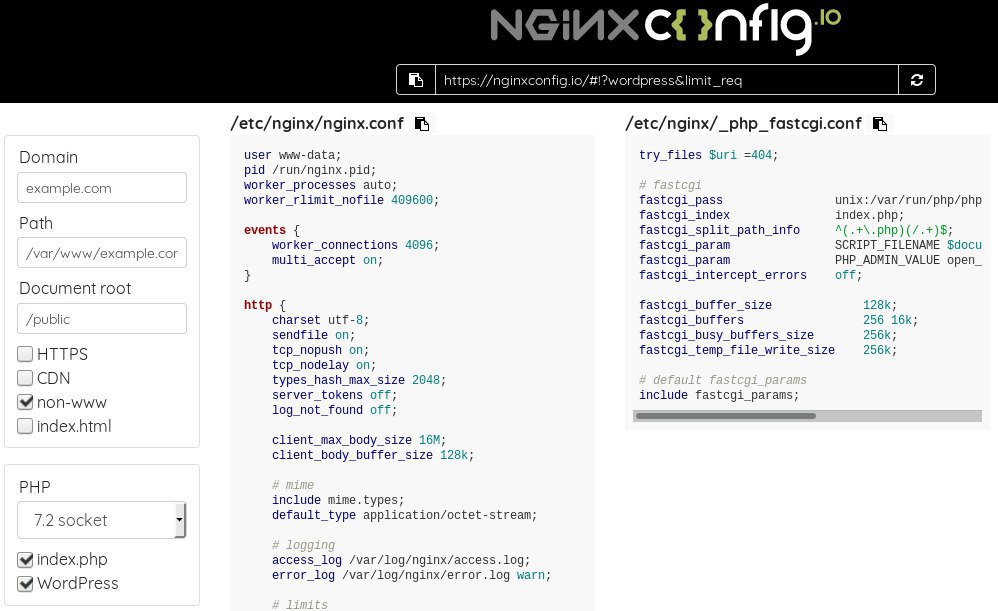This screenshot has width=998, height=611.
Task: Click the 'error_log /var/log/nginx/error.log warn;' line
Action: [x=411, y=575]
